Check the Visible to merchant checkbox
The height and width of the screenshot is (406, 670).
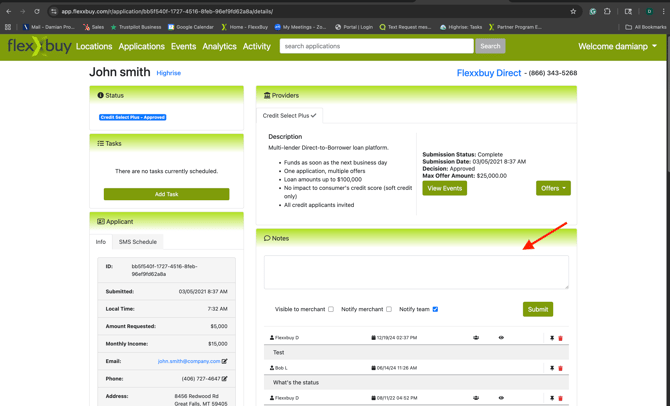pos(331,309)
